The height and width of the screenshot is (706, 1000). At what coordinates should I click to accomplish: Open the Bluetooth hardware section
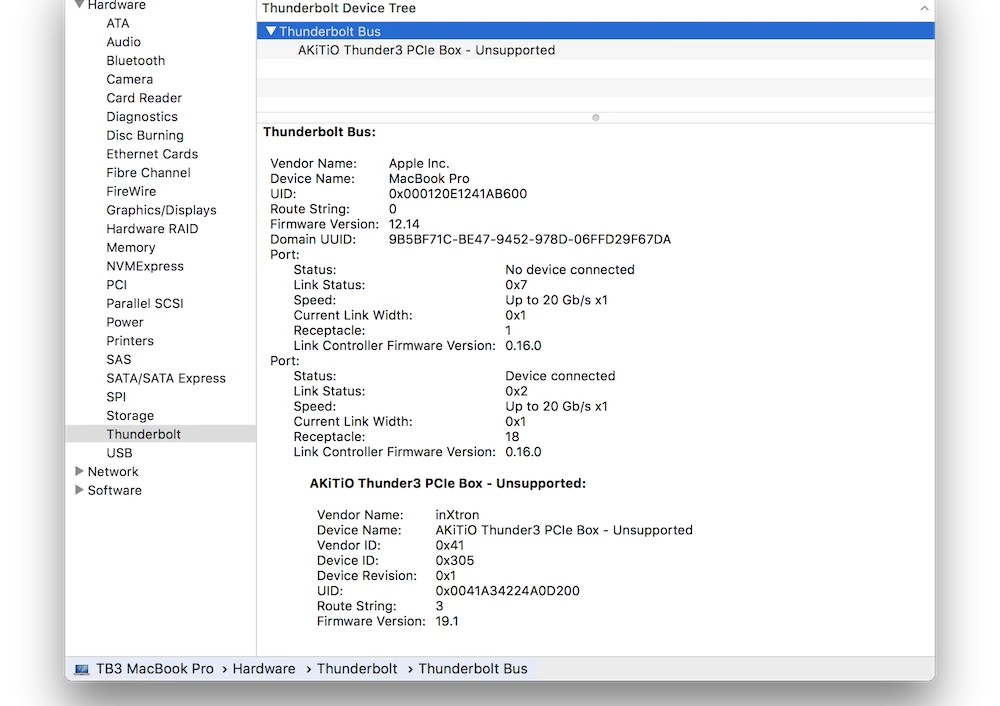coord(136,61)
